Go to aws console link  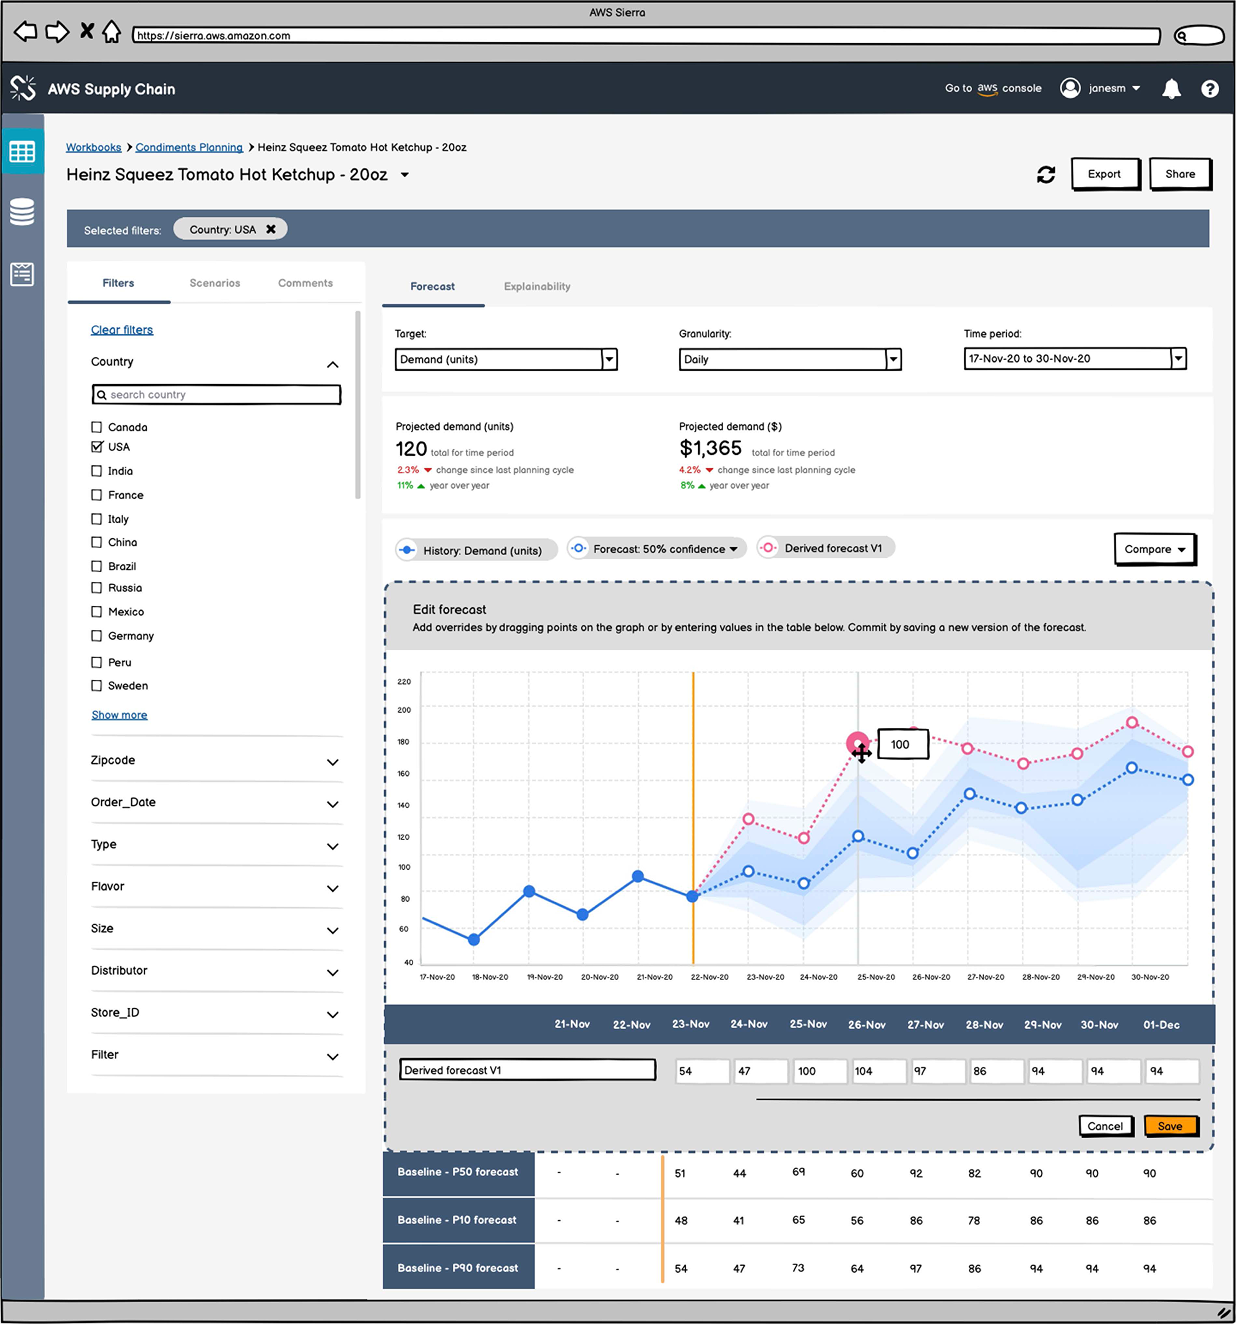(993, 88)
